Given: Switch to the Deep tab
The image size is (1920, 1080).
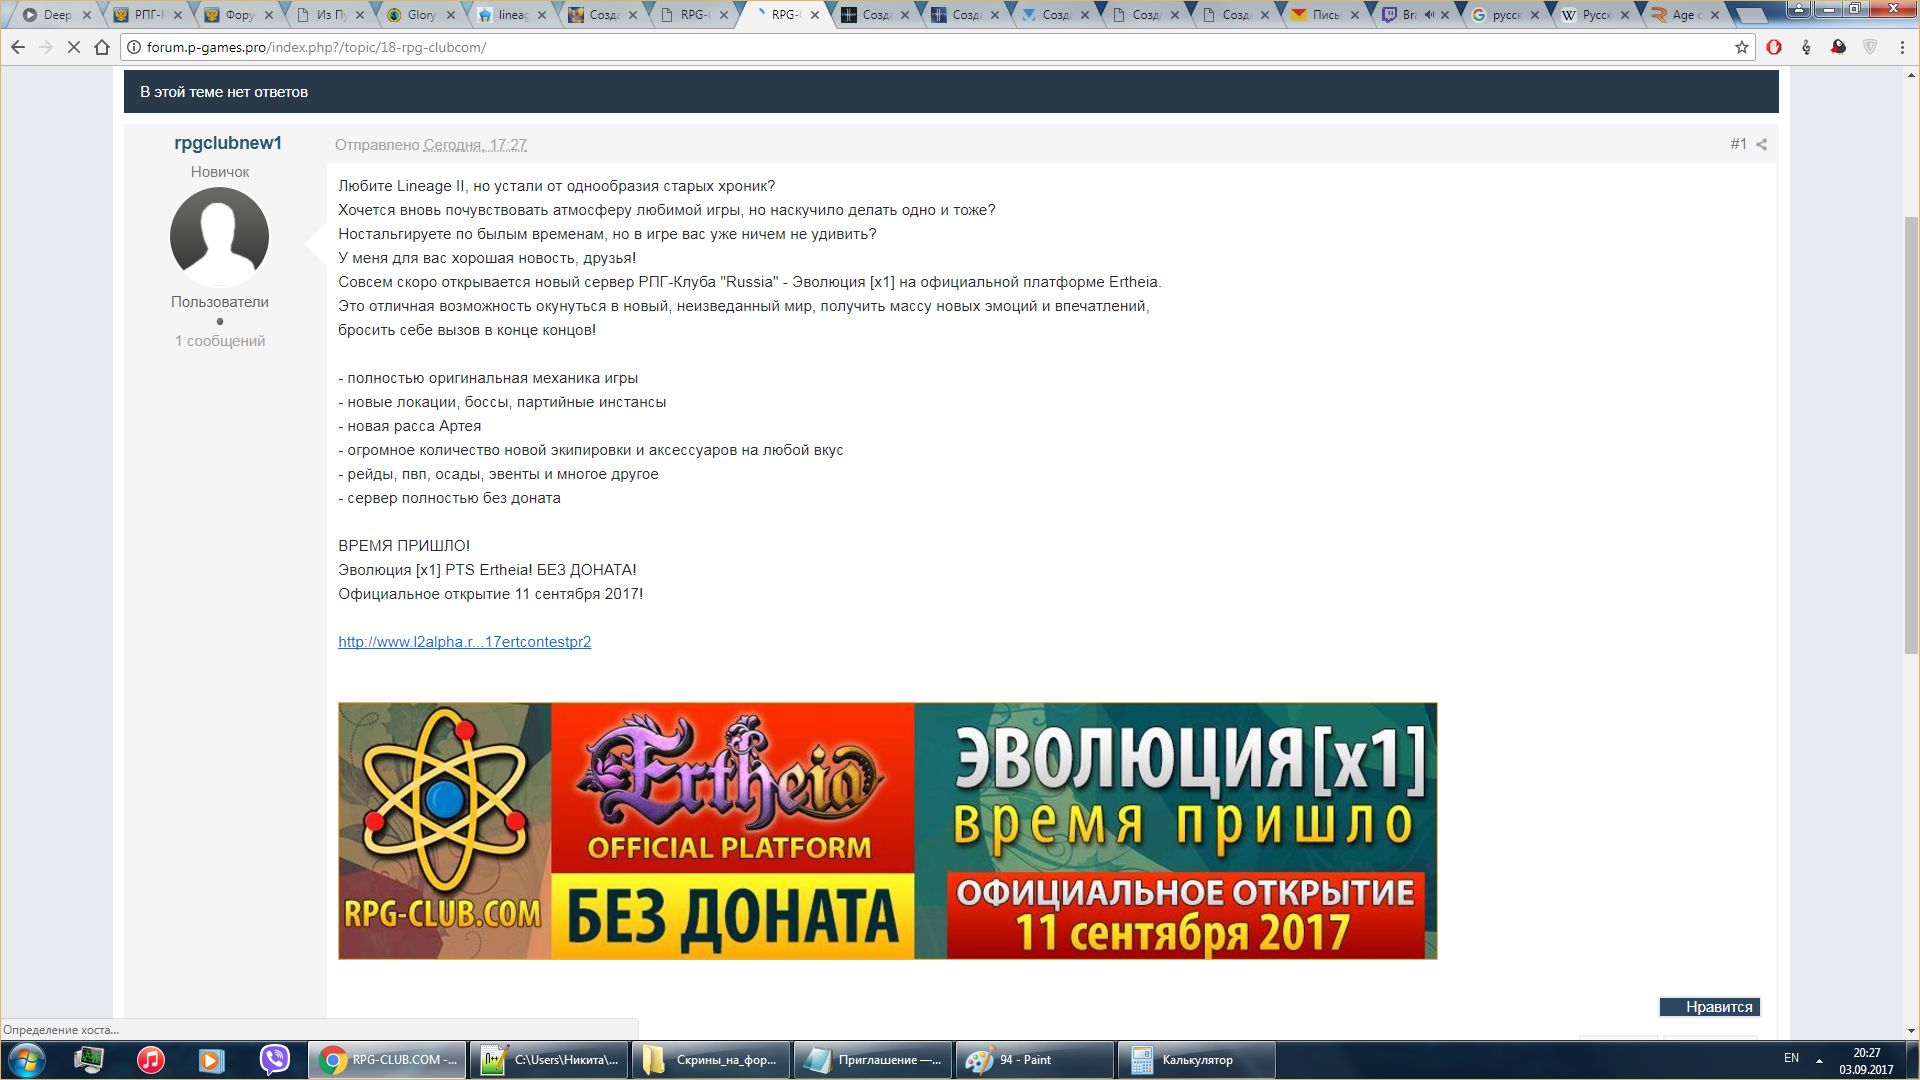Looking at the screenshot, I should point(57,15).
